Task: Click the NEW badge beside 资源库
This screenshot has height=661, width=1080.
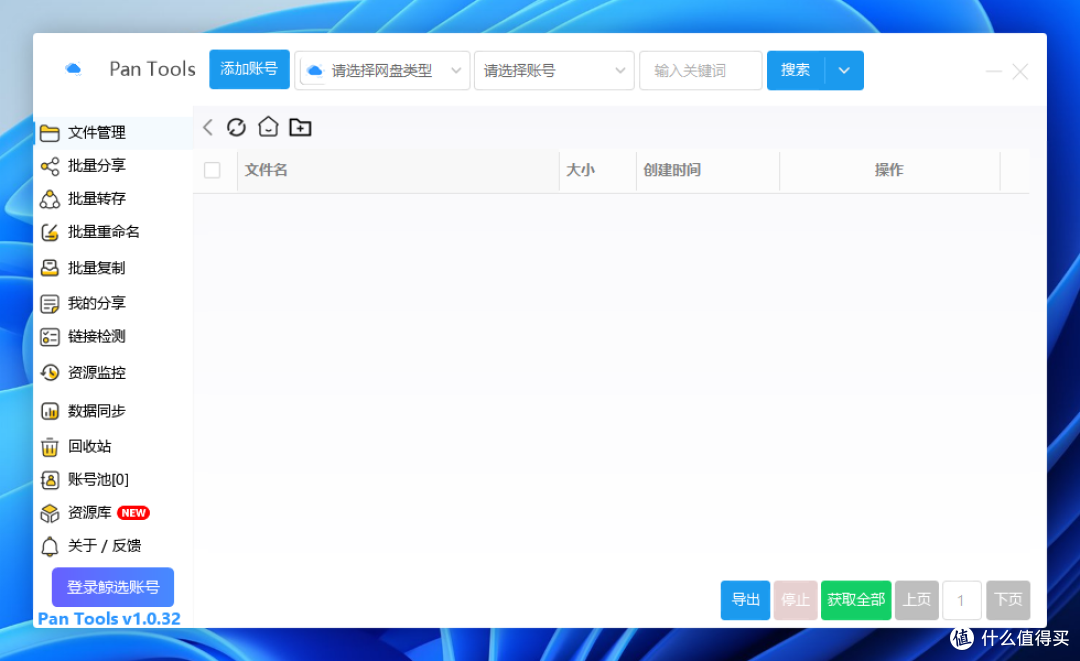Action: coord(134,513)
